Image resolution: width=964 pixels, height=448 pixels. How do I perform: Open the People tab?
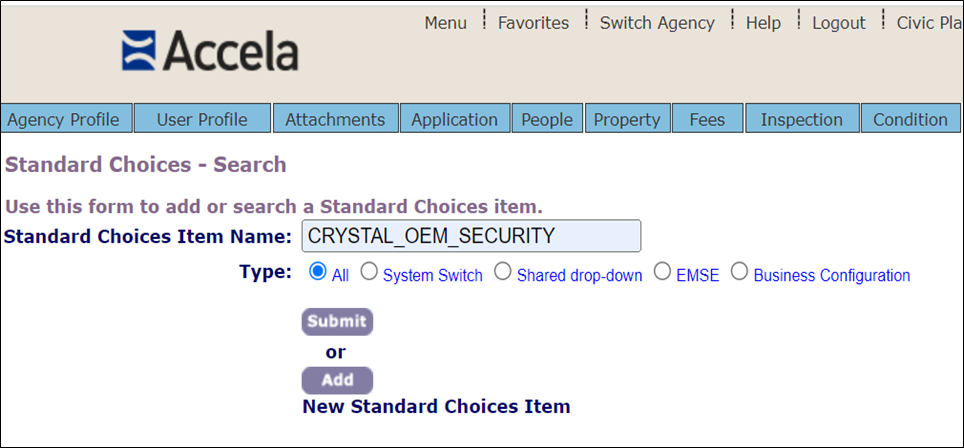coord(547,119)
